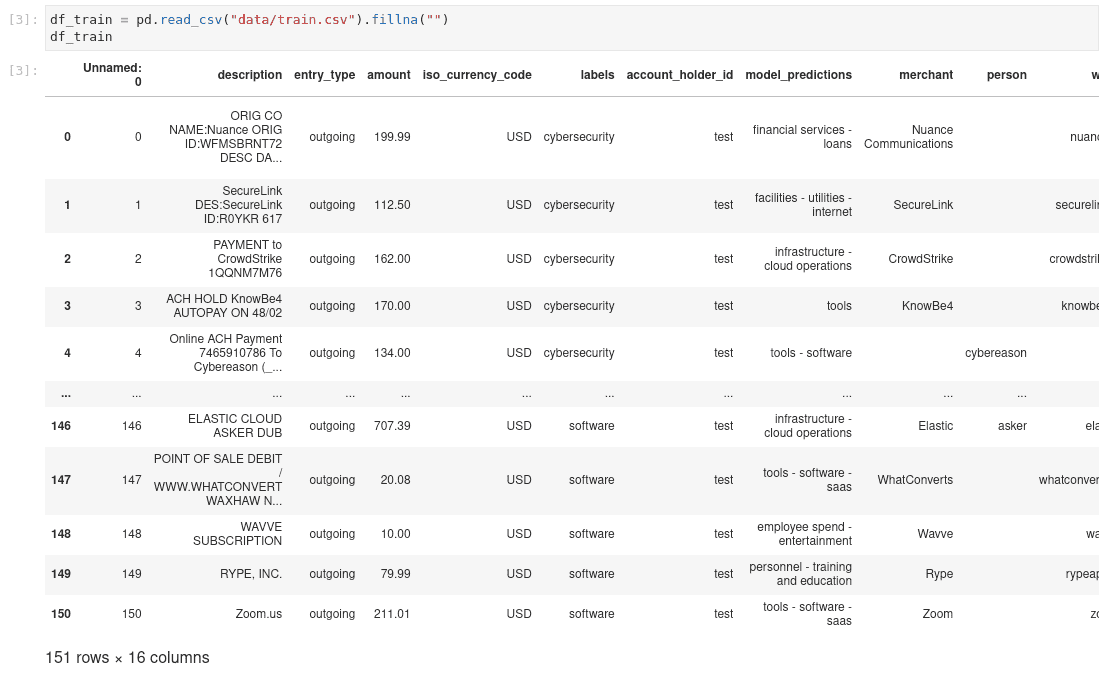Click 'outgoing' entry type in WAVVE row

[332, 534]
